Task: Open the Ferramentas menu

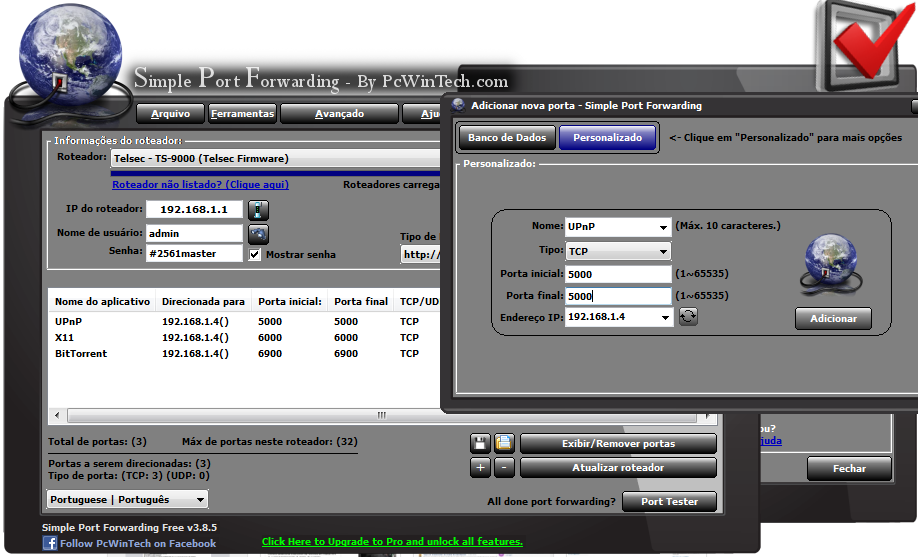Action: [242, 114]
